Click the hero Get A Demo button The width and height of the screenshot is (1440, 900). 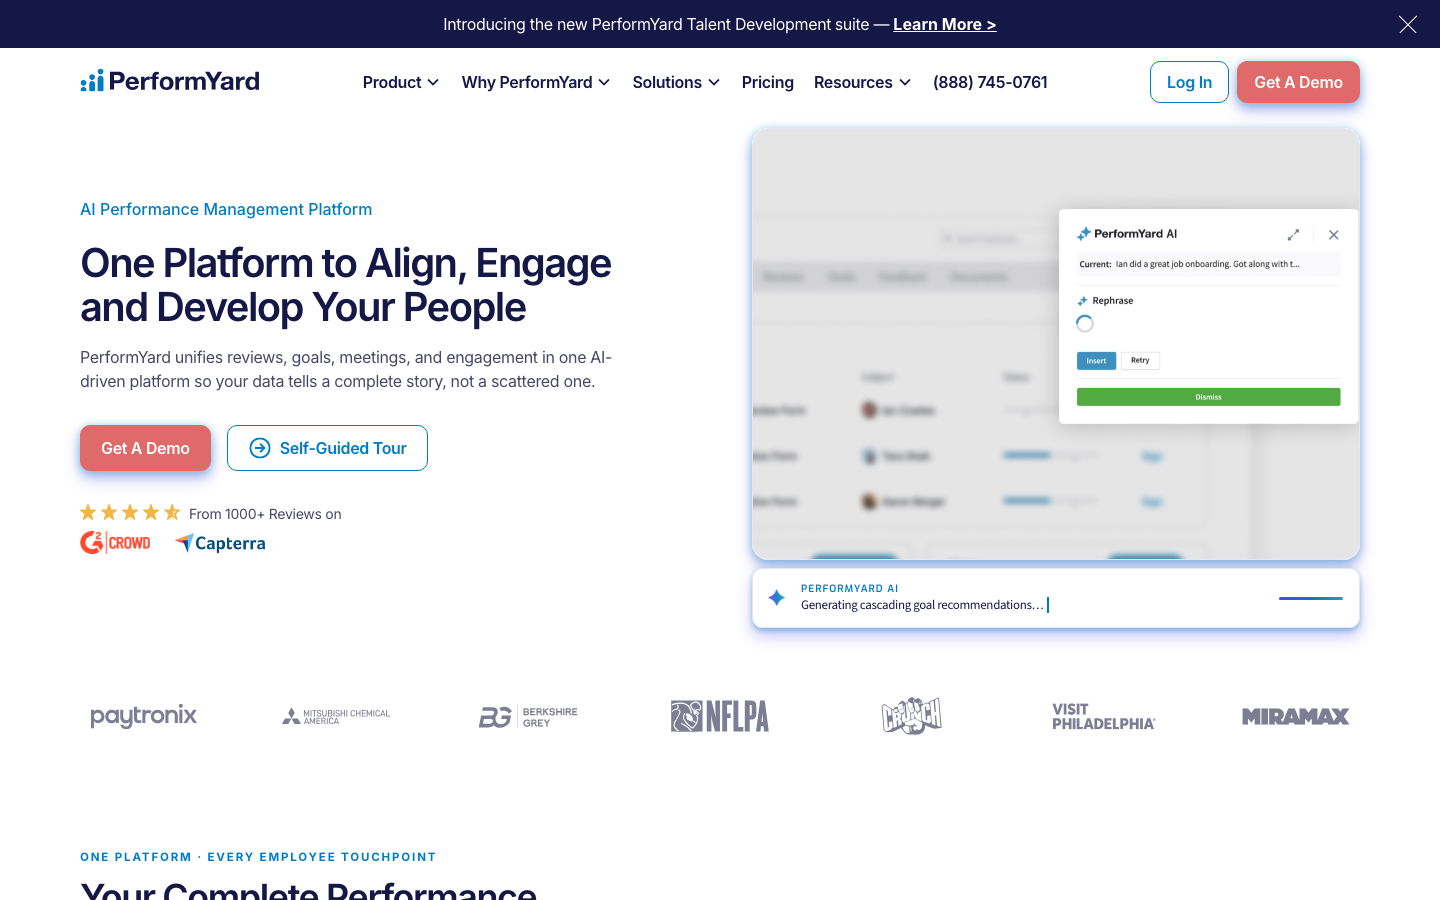145,448
